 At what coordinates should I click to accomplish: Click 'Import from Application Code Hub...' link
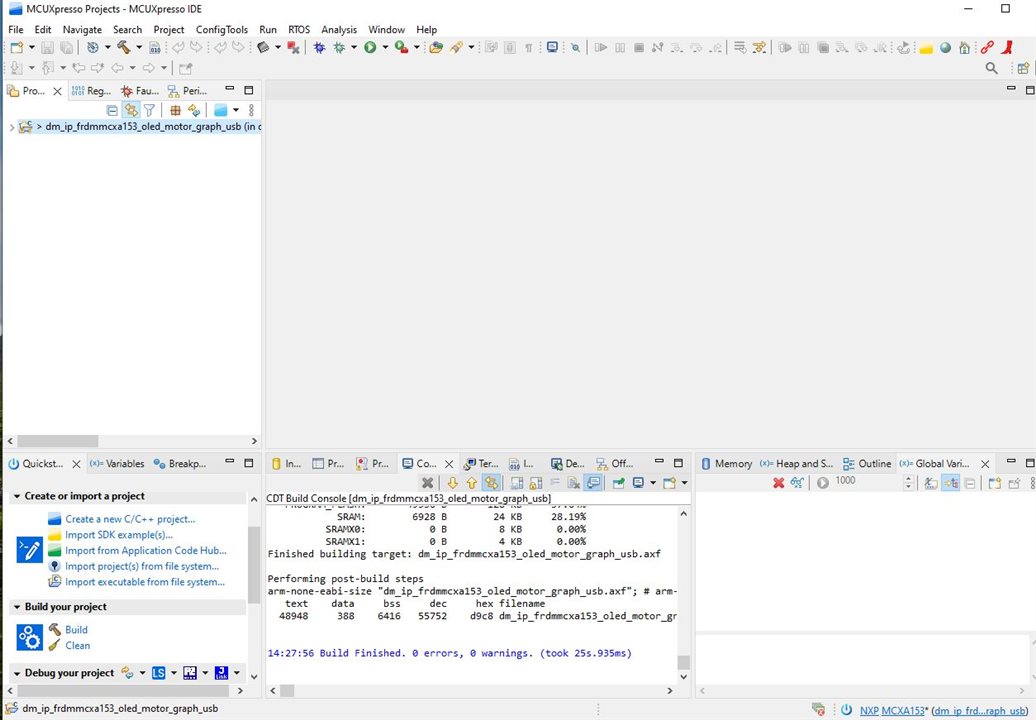tap(146, 550)
